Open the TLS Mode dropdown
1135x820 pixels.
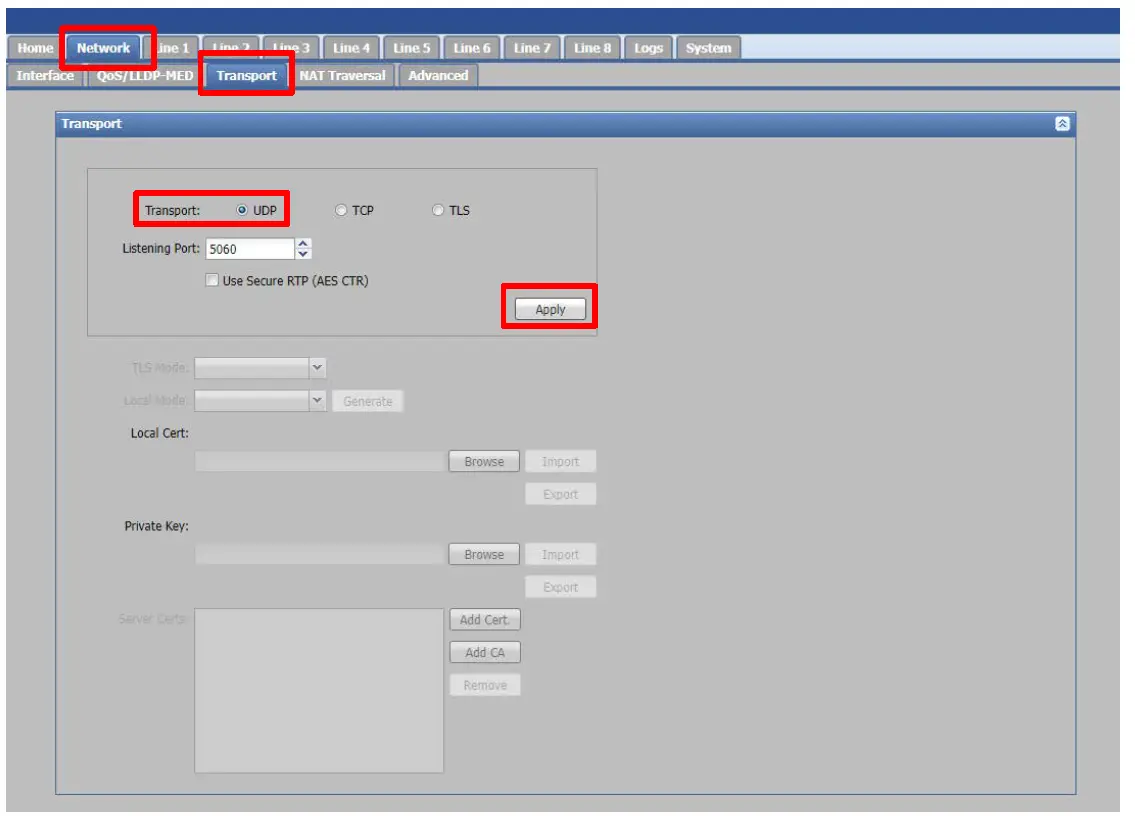point(260,368)
